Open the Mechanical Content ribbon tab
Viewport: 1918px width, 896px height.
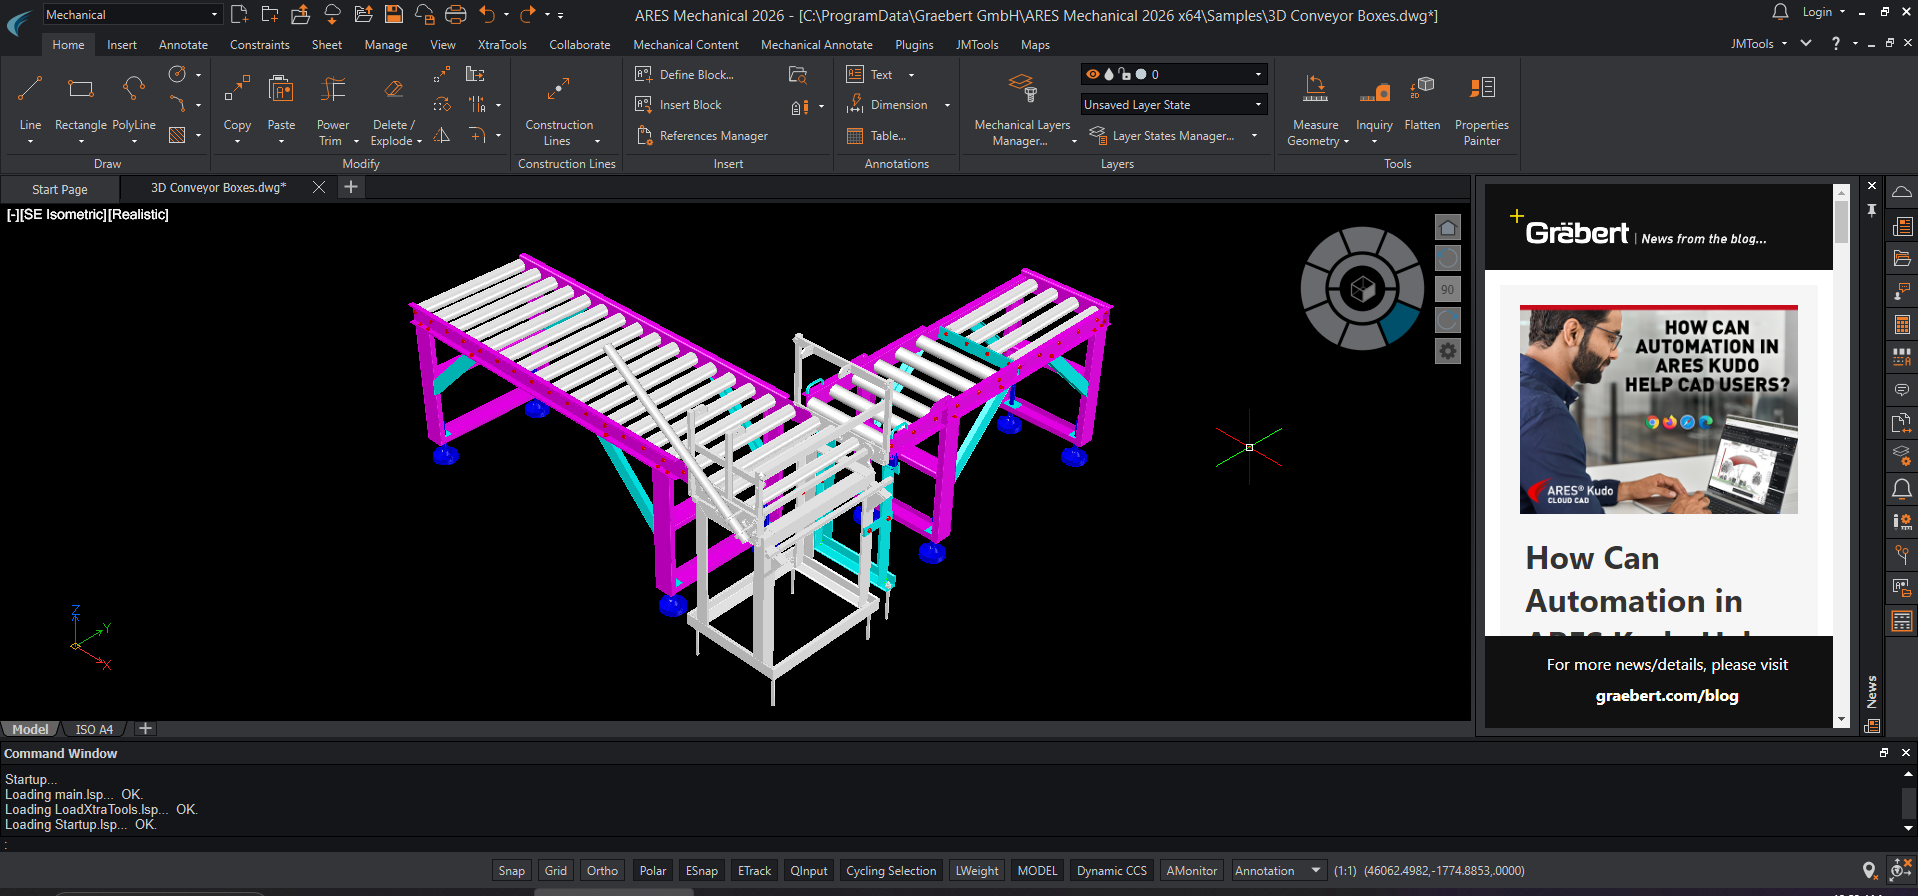point(685,45)
